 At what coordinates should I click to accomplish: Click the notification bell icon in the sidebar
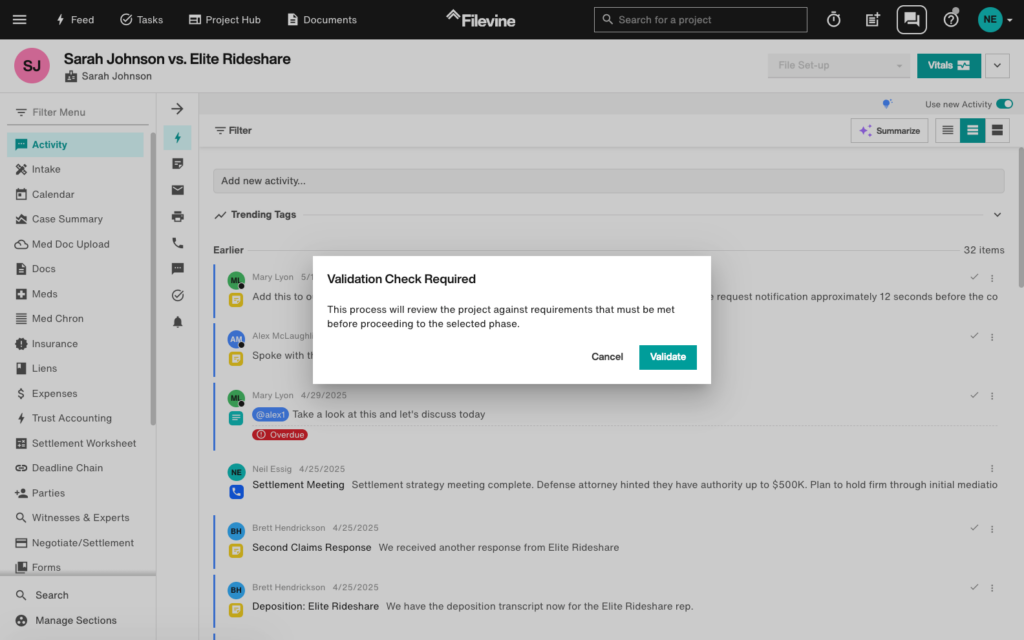coord(178,322)
